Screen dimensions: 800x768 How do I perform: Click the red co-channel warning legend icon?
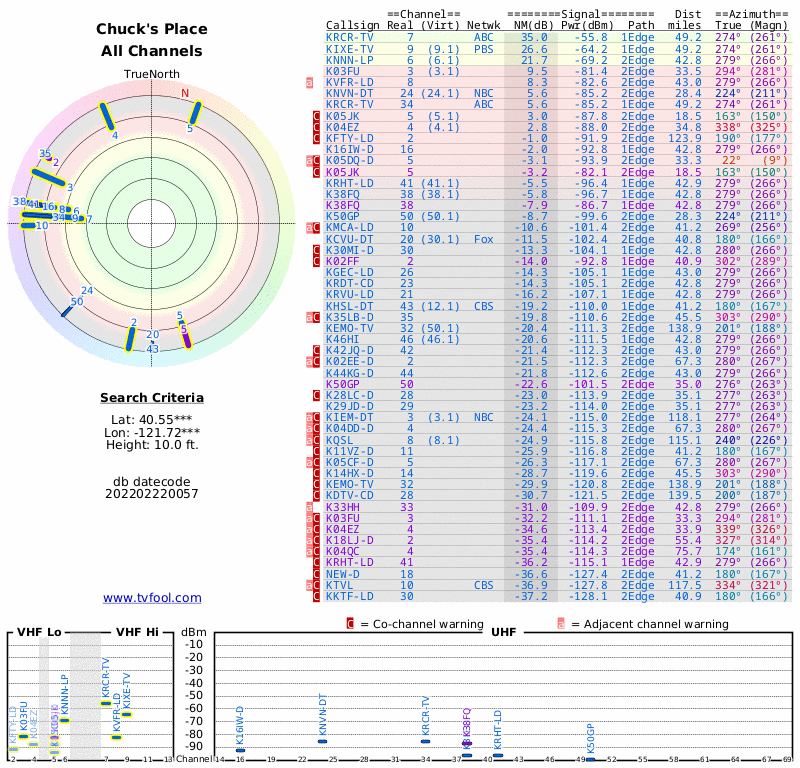coord(350,624)
